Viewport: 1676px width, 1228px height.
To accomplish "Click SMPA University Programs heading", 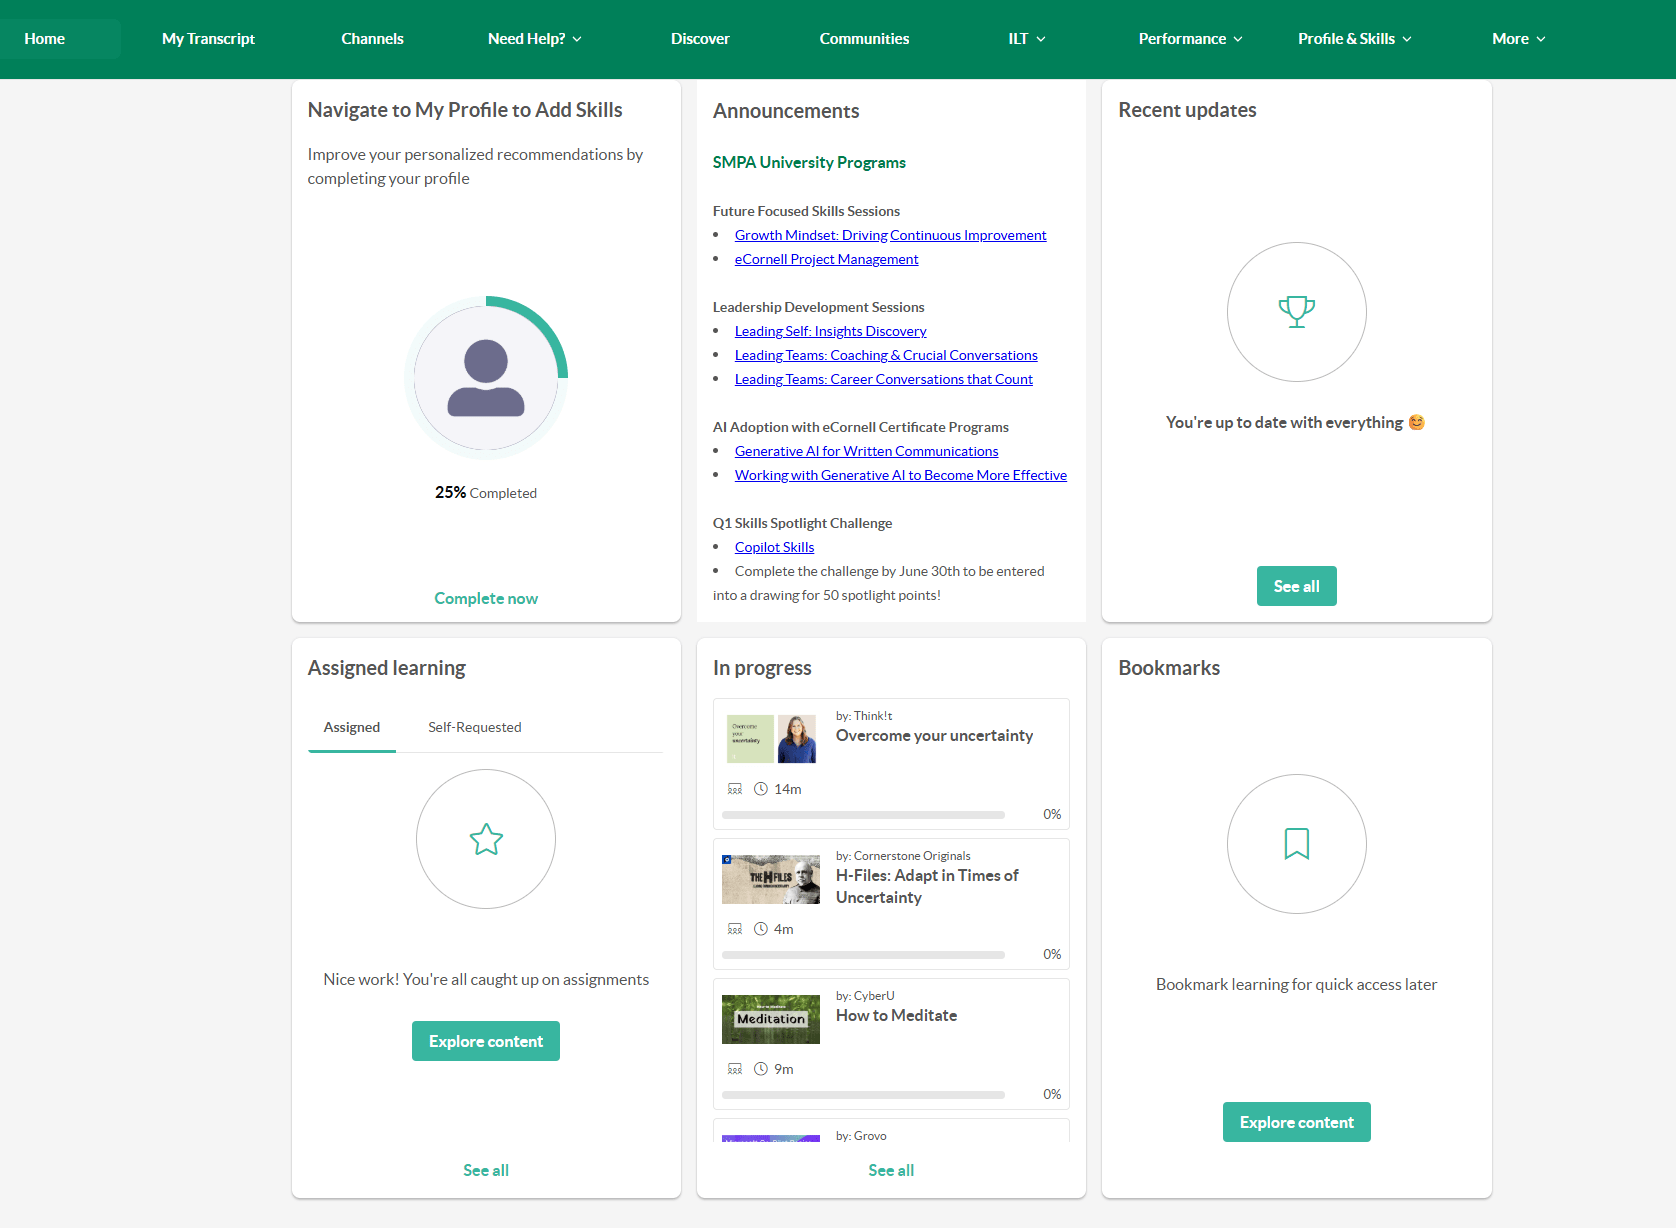I will coord(809,162).
